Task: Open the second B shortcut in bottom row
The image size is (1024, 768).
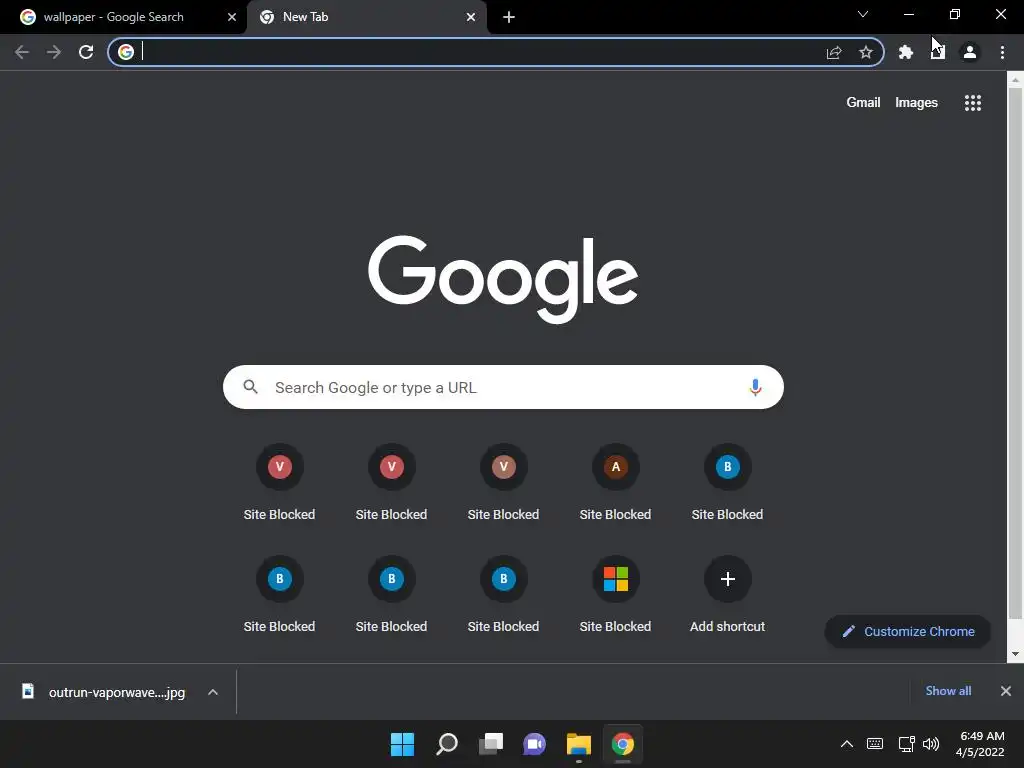Action: coord(391,579)
